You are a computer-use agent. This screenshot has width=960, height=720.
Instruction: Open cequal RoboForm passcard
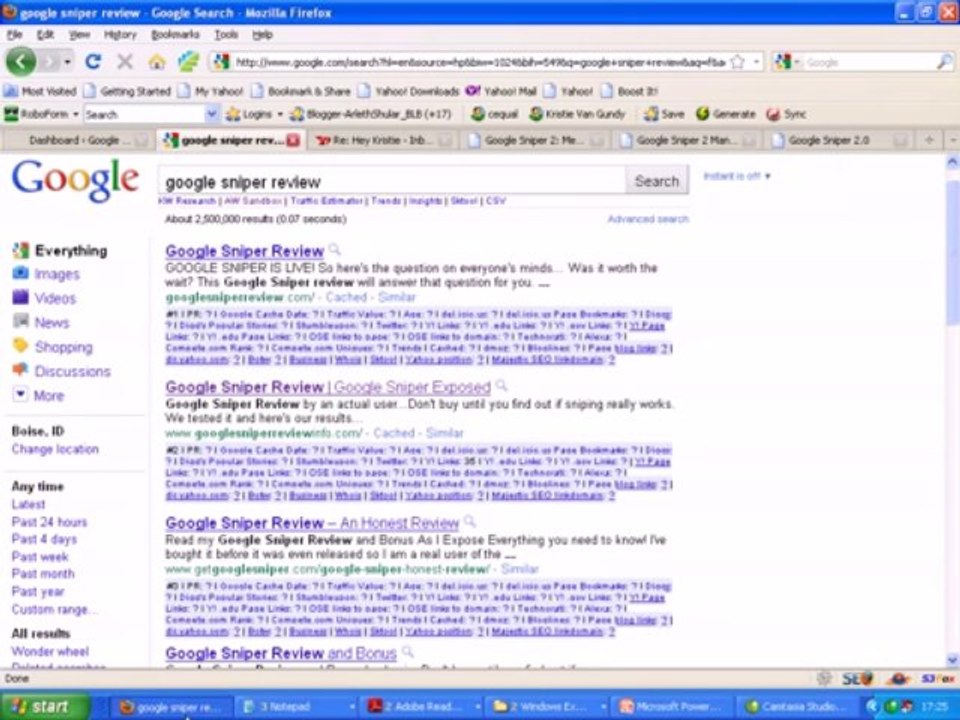(495, 114)
